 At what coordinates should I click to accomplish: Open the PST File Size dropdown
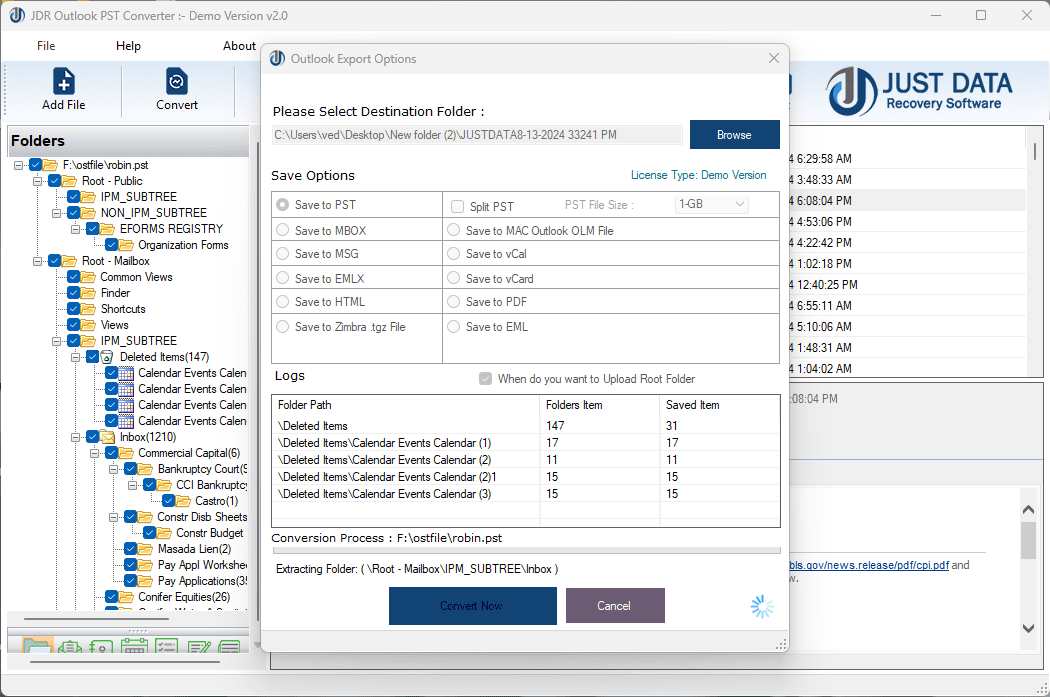point(711,204)
